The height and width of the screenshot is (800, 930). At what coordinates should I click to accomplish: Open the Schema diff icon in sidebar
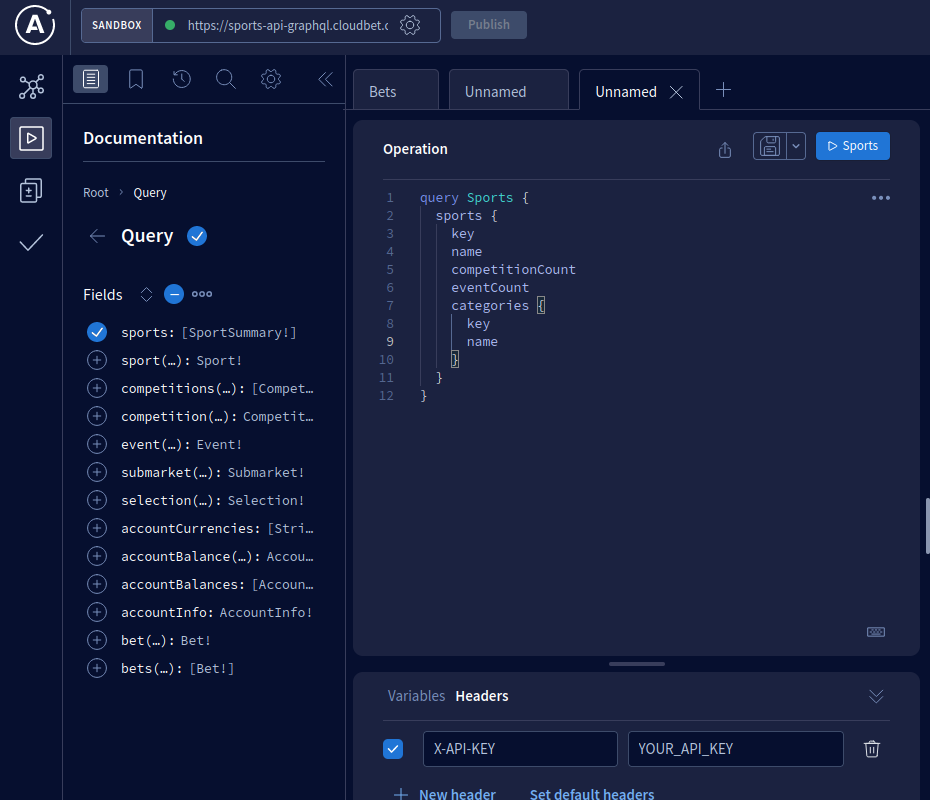[x=31, y=190]
